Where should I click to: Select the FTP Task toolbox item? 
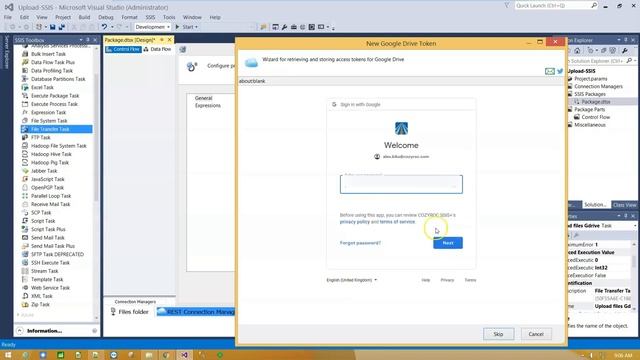coord(40,138)
